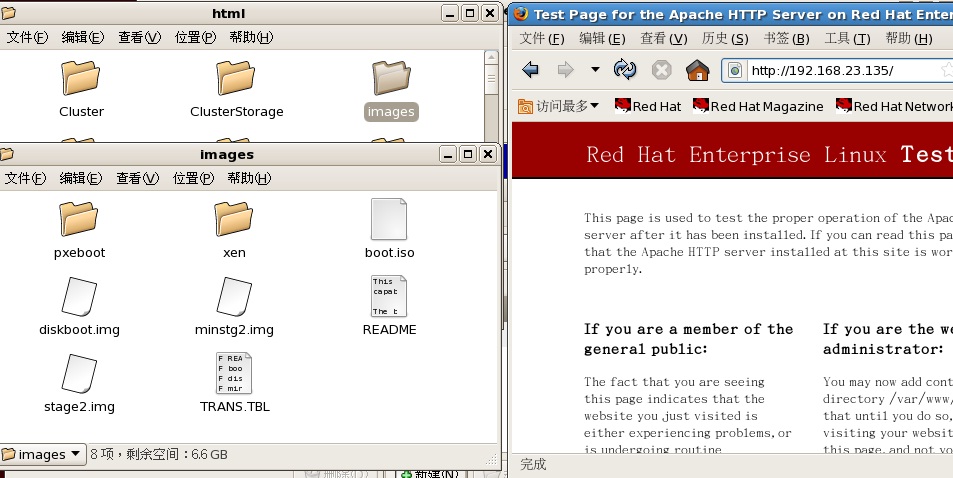953x478 pixels.
Task: Open the Red Hat Magazine bookmark
Action: tap(759, 106)
